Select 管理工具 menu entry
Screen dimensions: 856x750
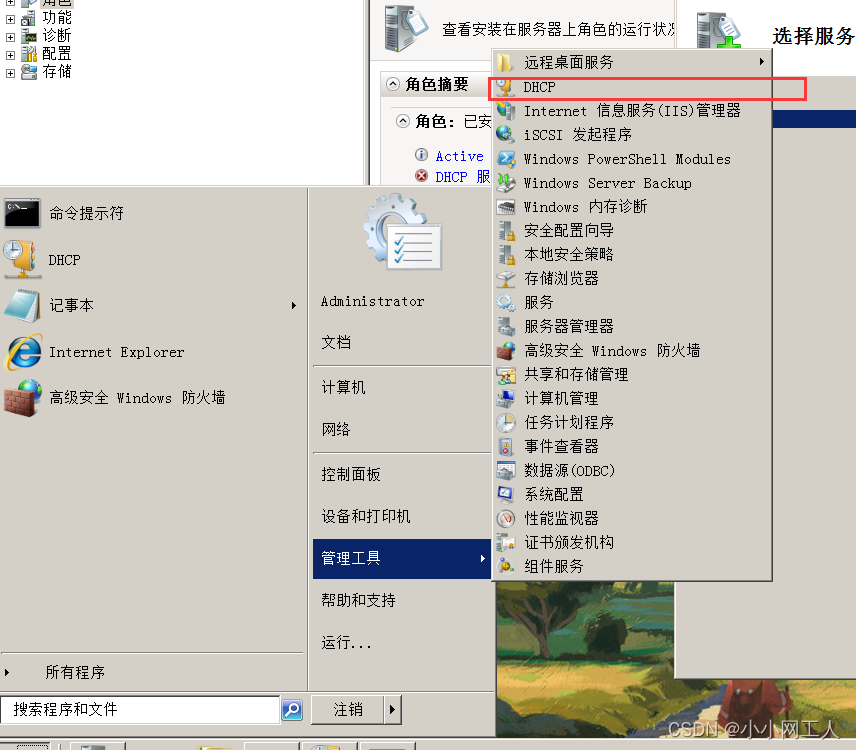402,558
